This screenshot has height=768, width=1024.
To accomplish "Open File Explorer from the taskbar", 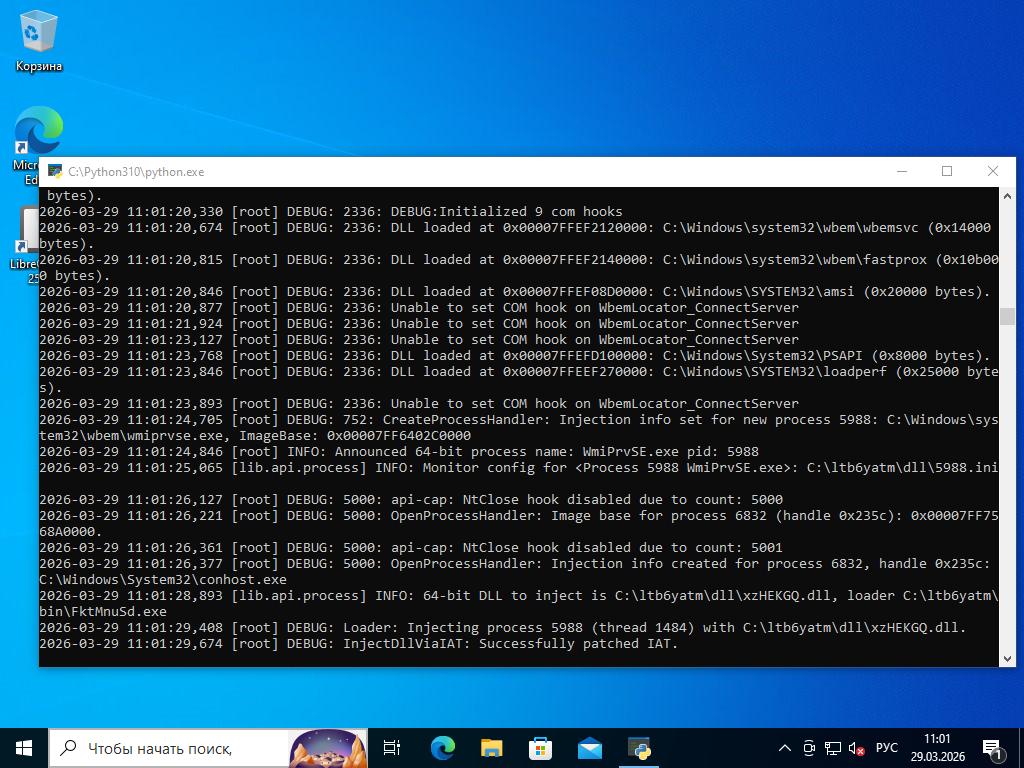I will (x=491, y=748).
